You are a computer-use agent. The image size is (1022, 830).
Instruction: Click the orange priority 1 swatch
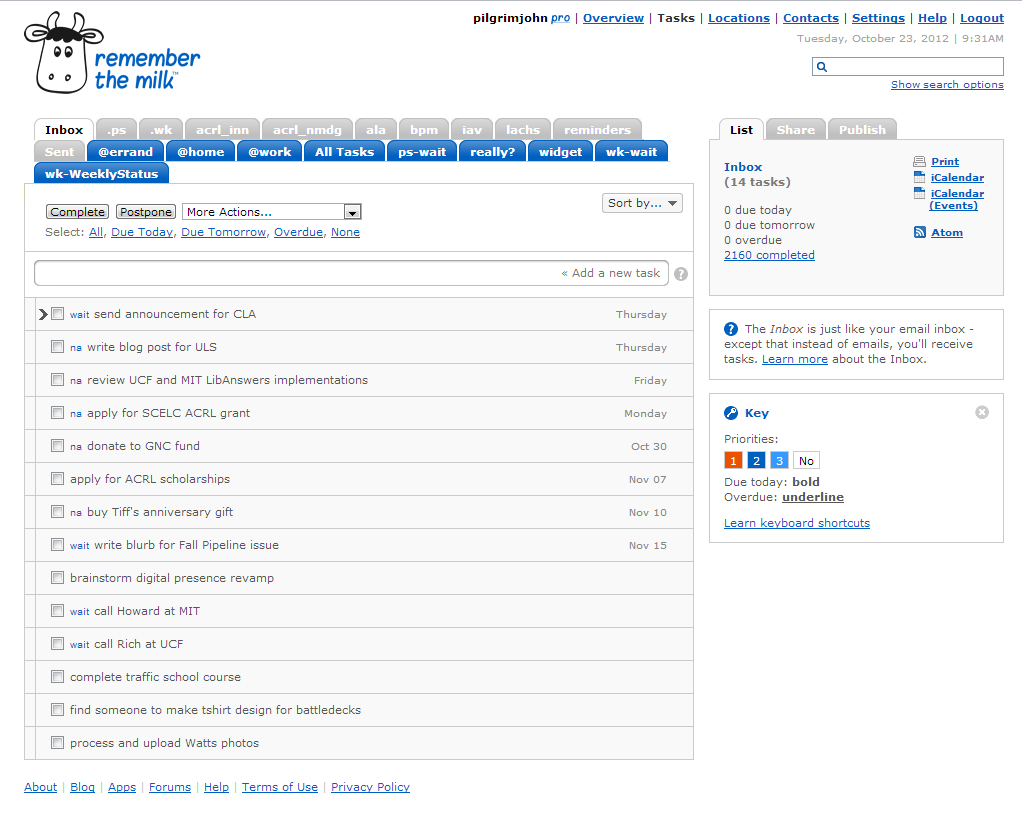(733, 461)
